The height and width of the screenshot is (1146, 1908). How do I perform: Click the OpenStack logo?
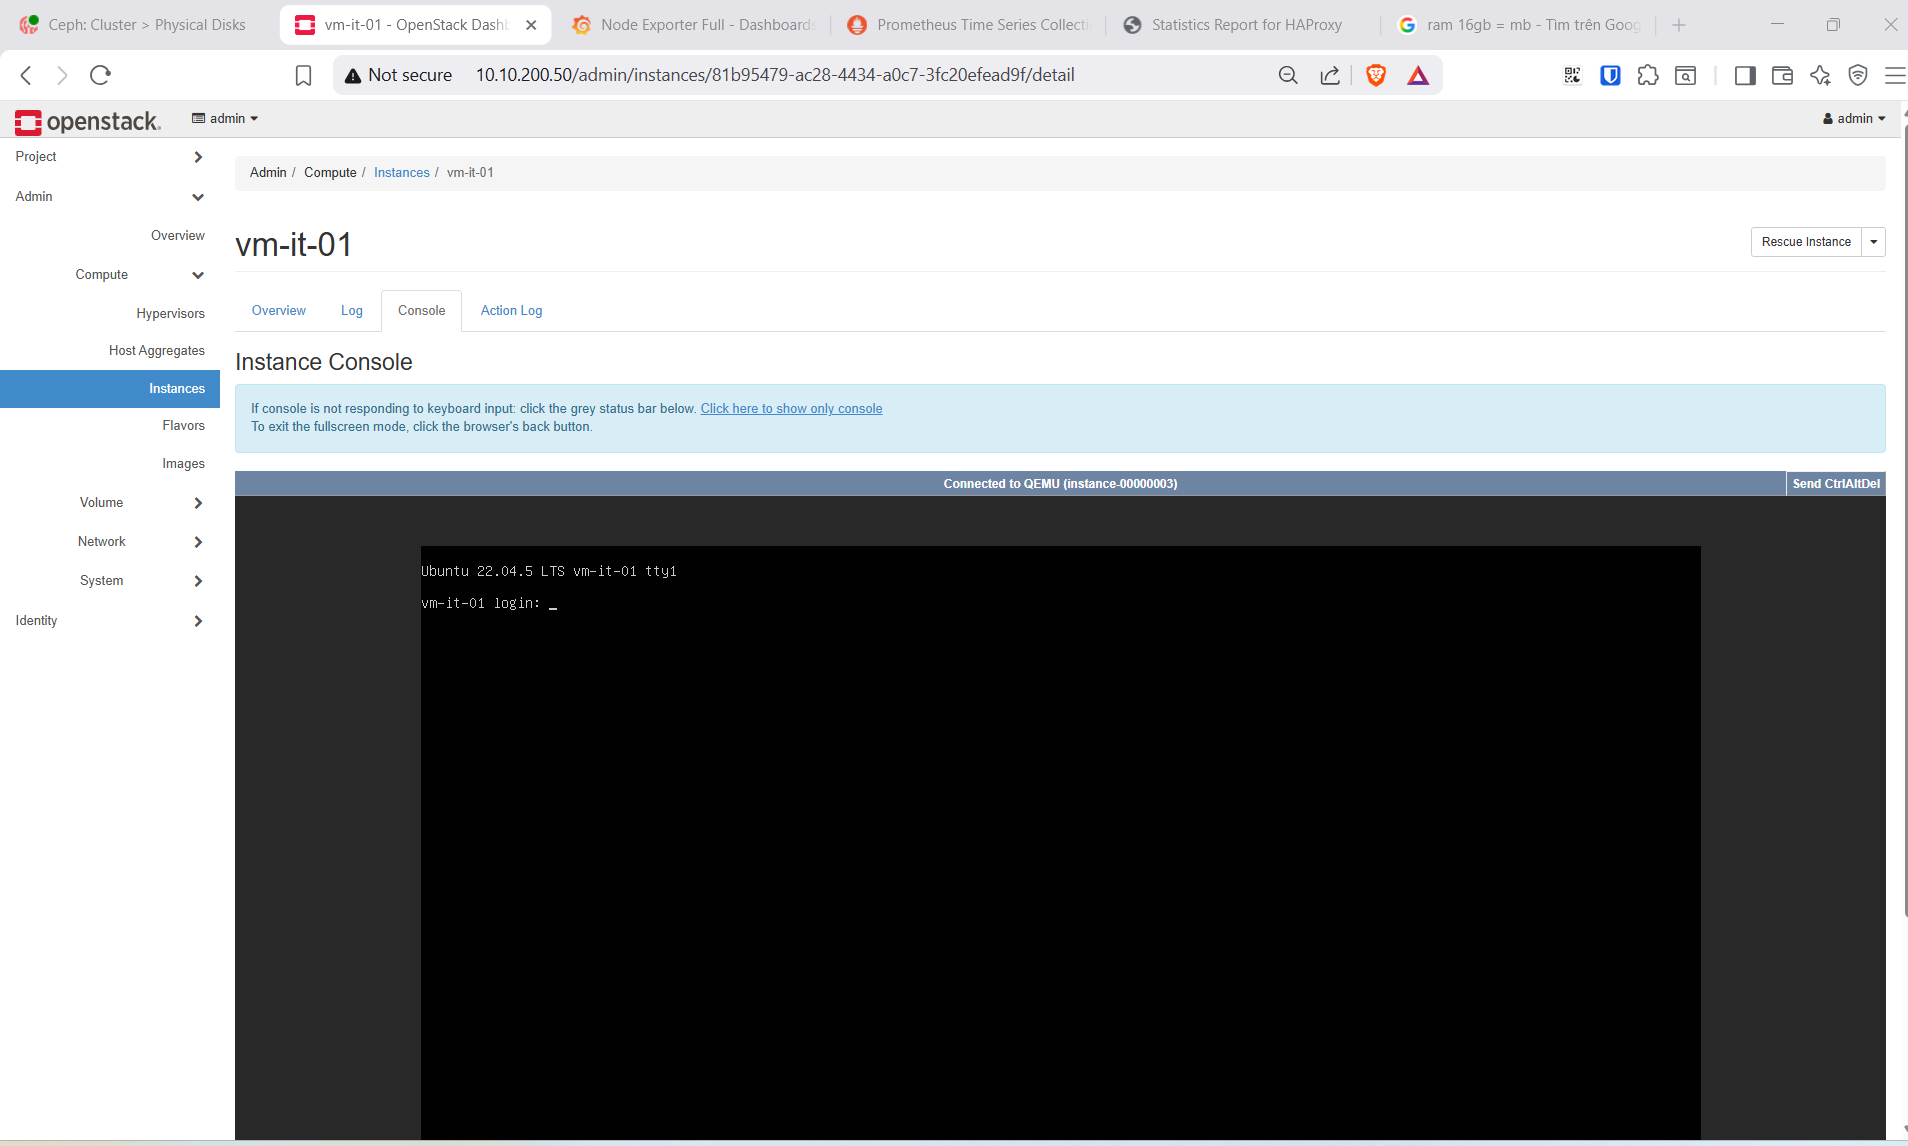tap(88, 121)
